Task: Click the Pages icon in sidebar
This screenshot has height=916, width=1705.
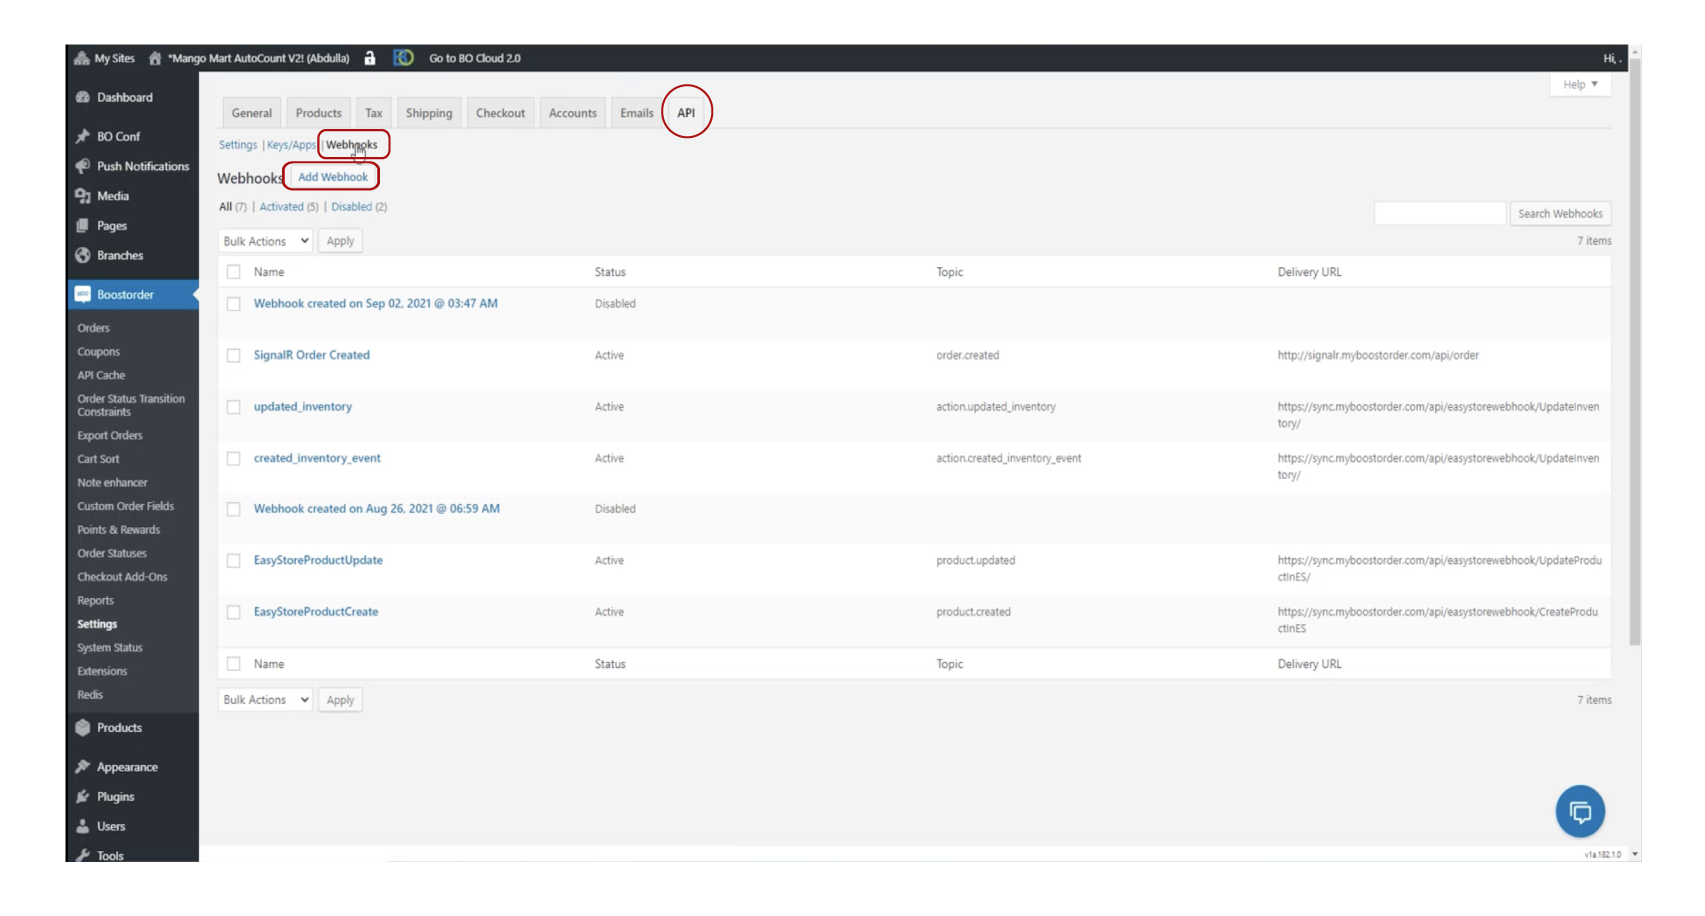Action: coord(83,226)
